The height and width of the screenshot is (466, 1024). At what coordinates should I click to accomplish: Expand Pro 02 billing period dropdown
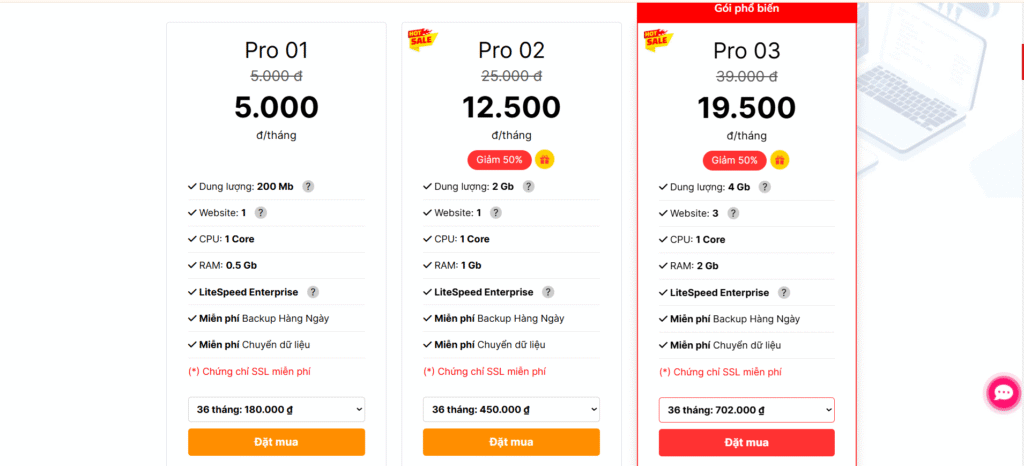tap(511, 410)
